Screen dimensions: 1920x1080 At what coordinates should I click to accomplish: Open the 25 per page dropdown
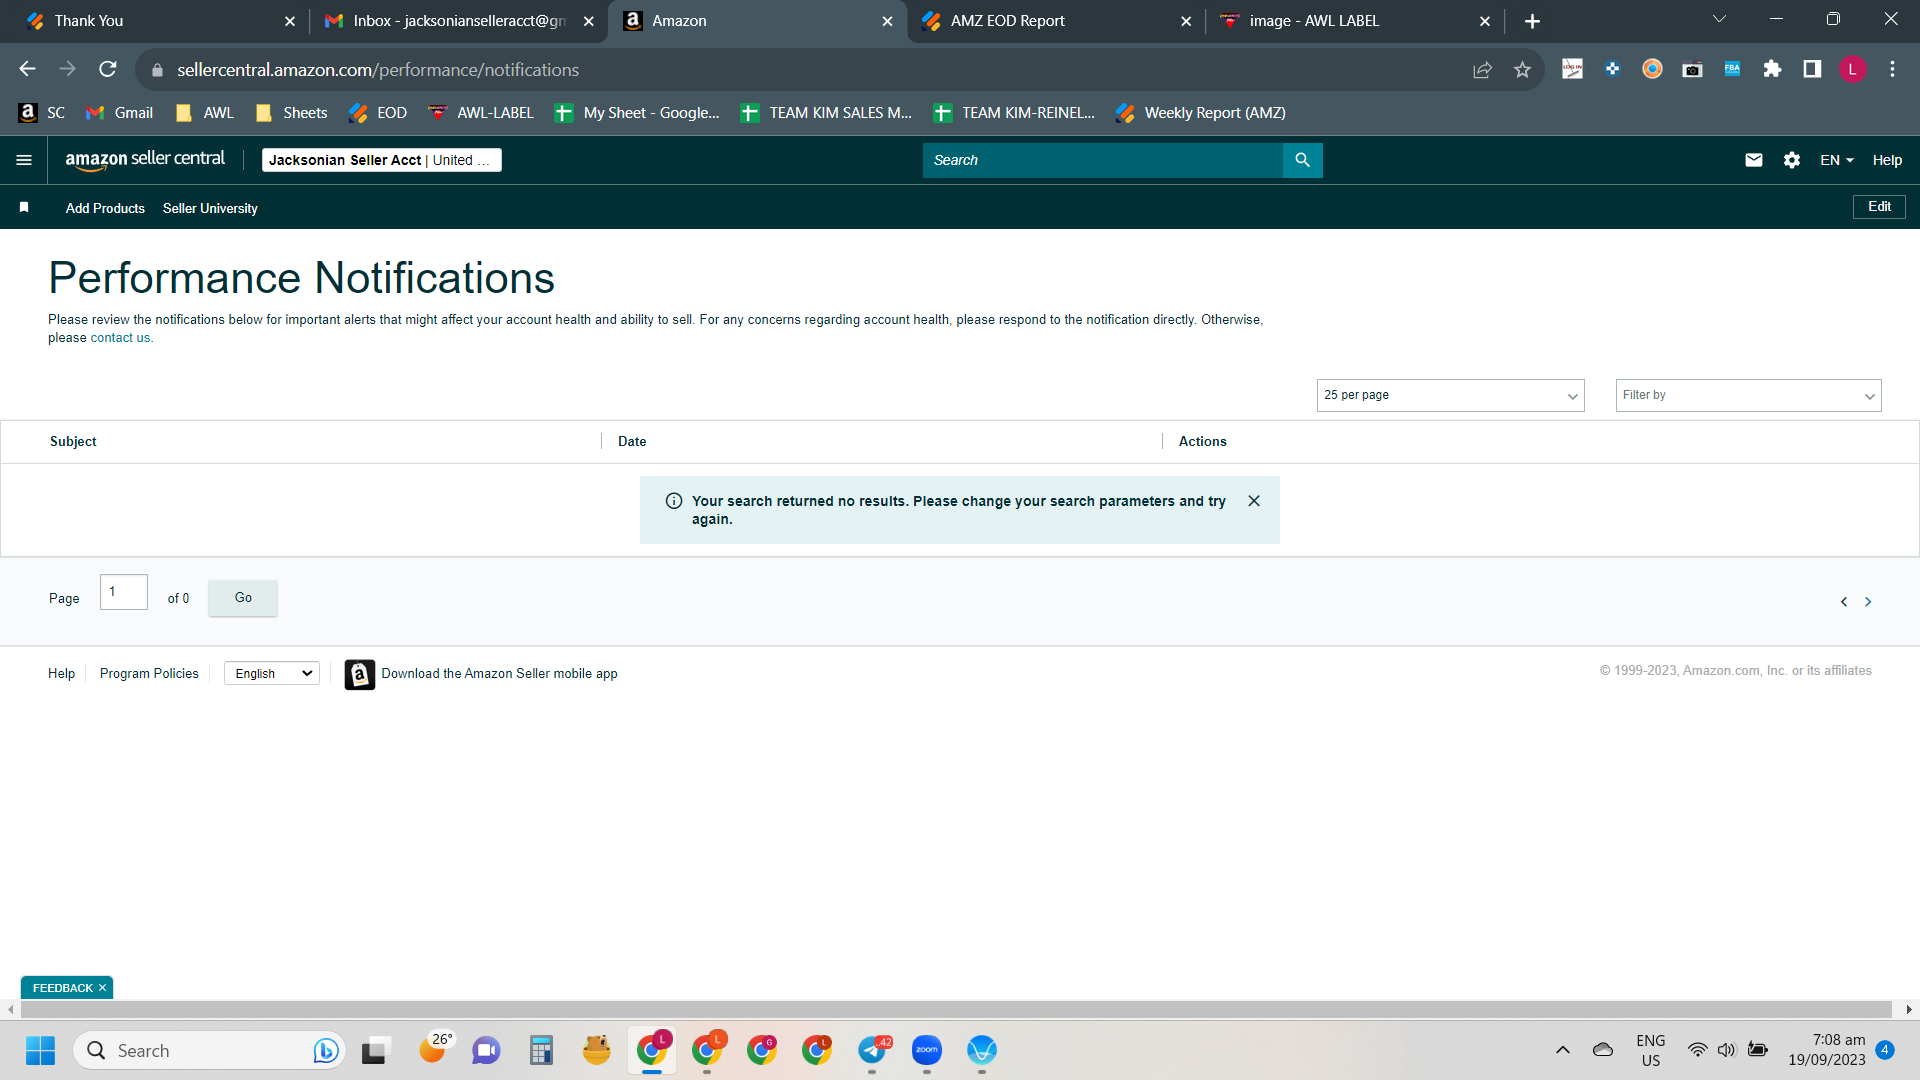(1450, 395)
